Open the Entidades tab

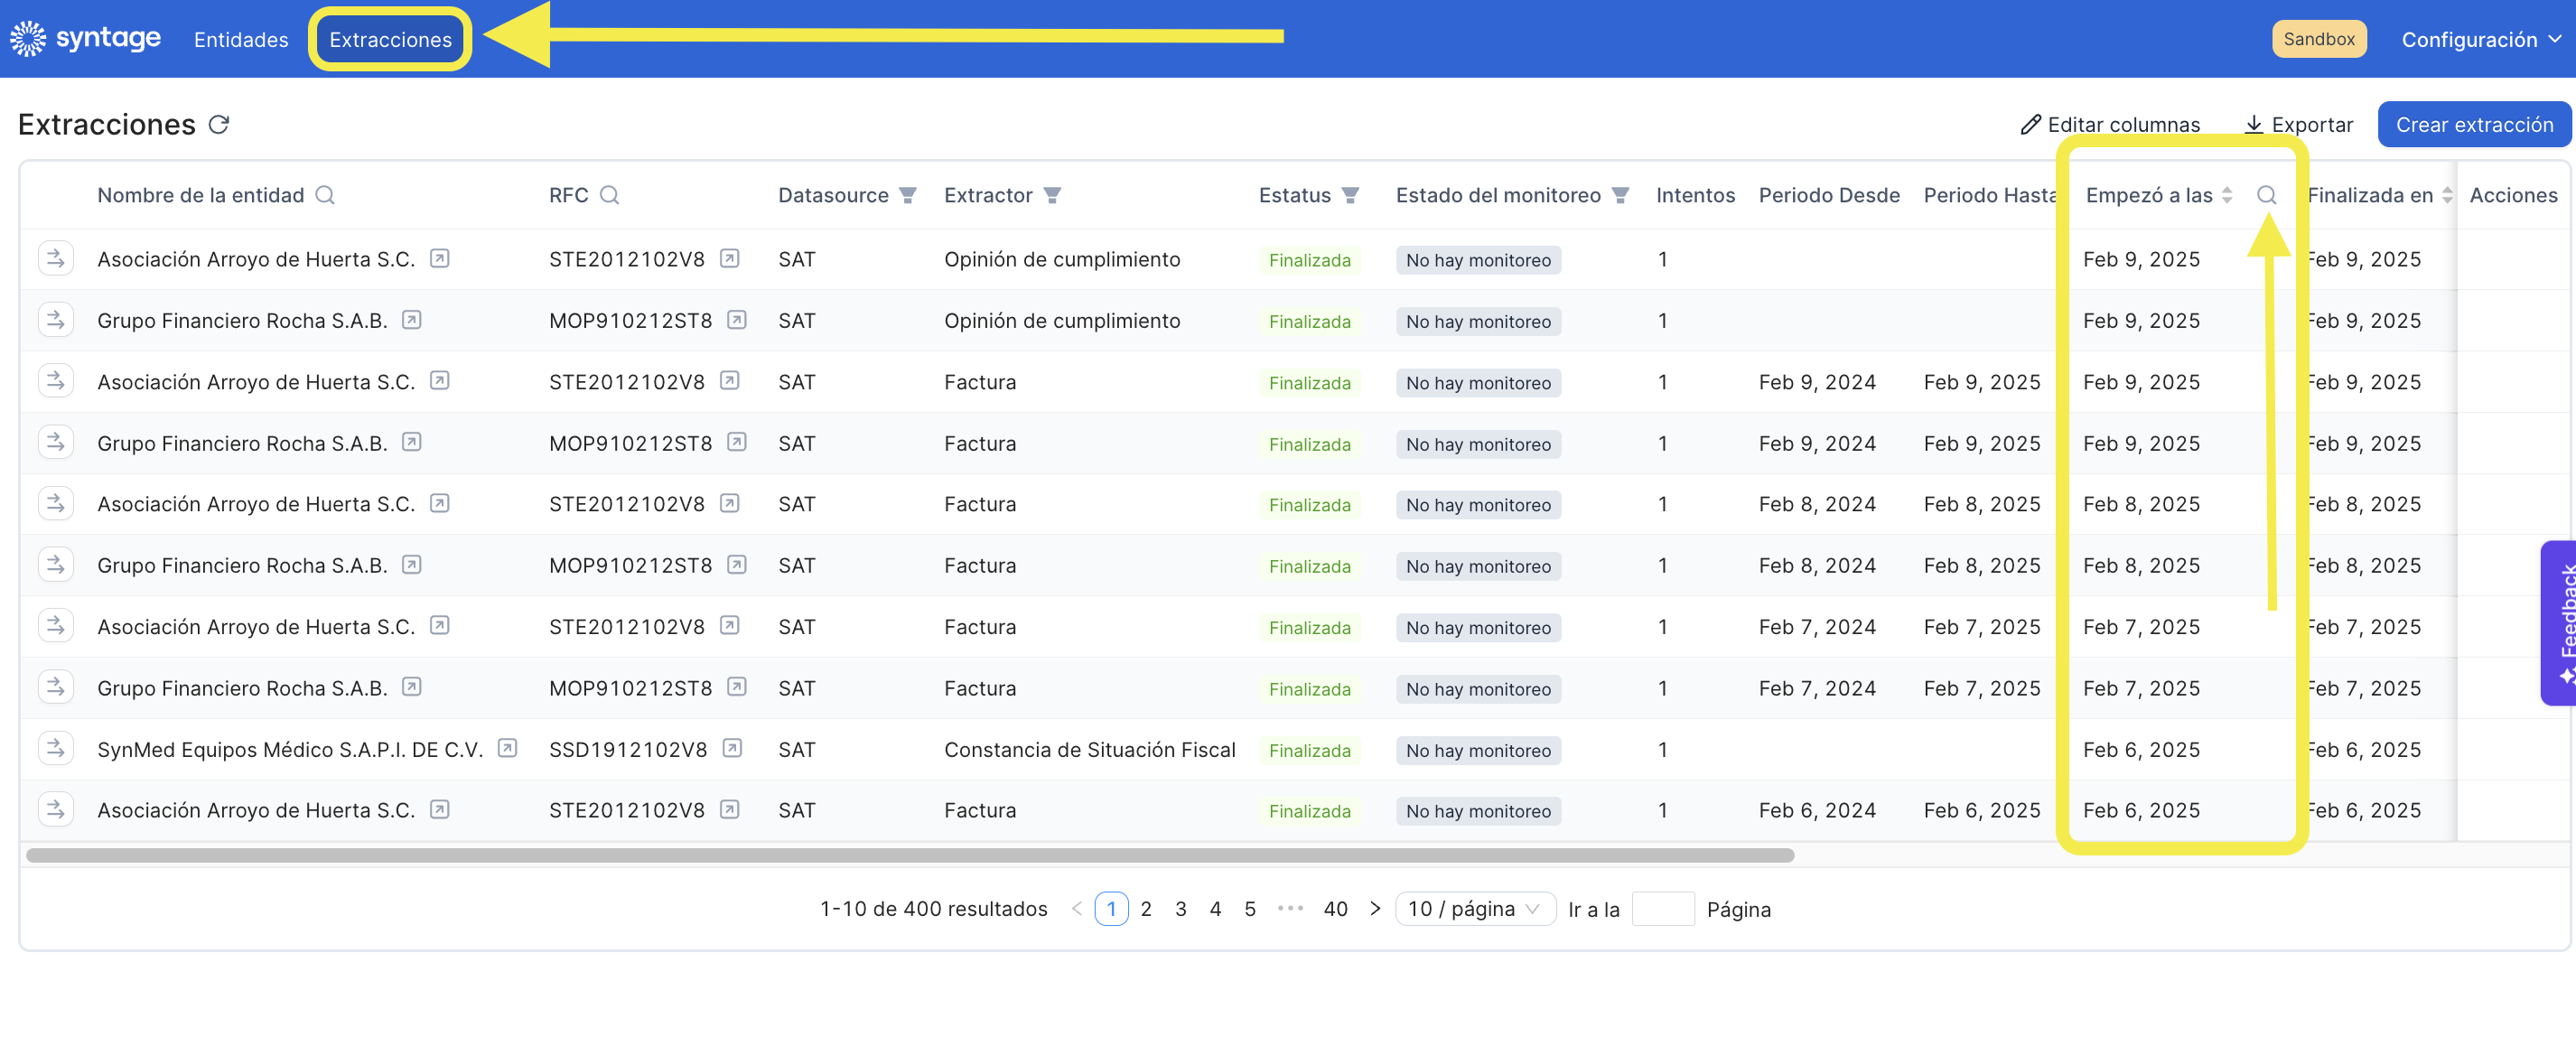(x=241, y=39)
